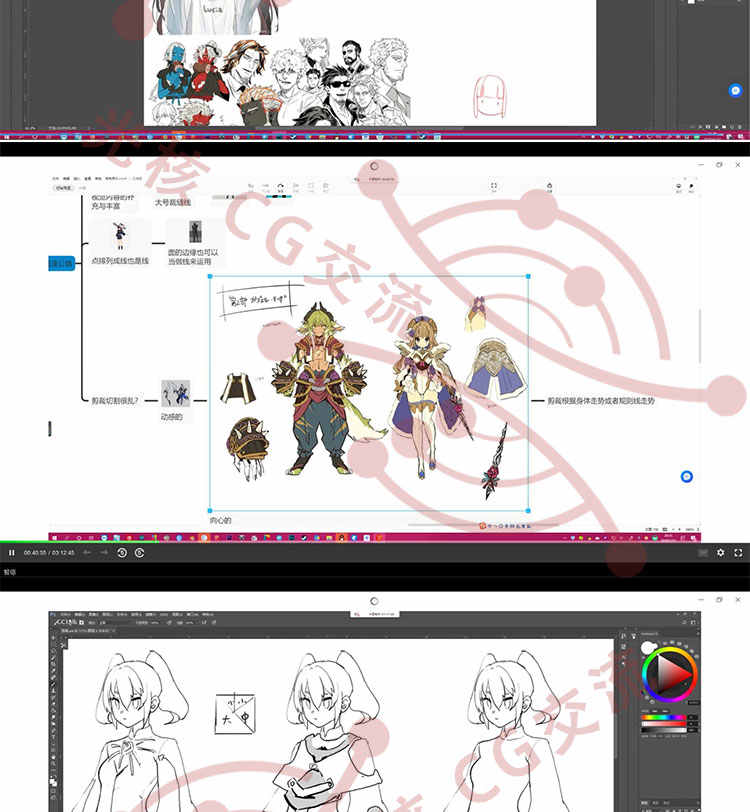750x812 pixels.
Task: Select node 剪裁切割很乱?
Action: (114, 400)
